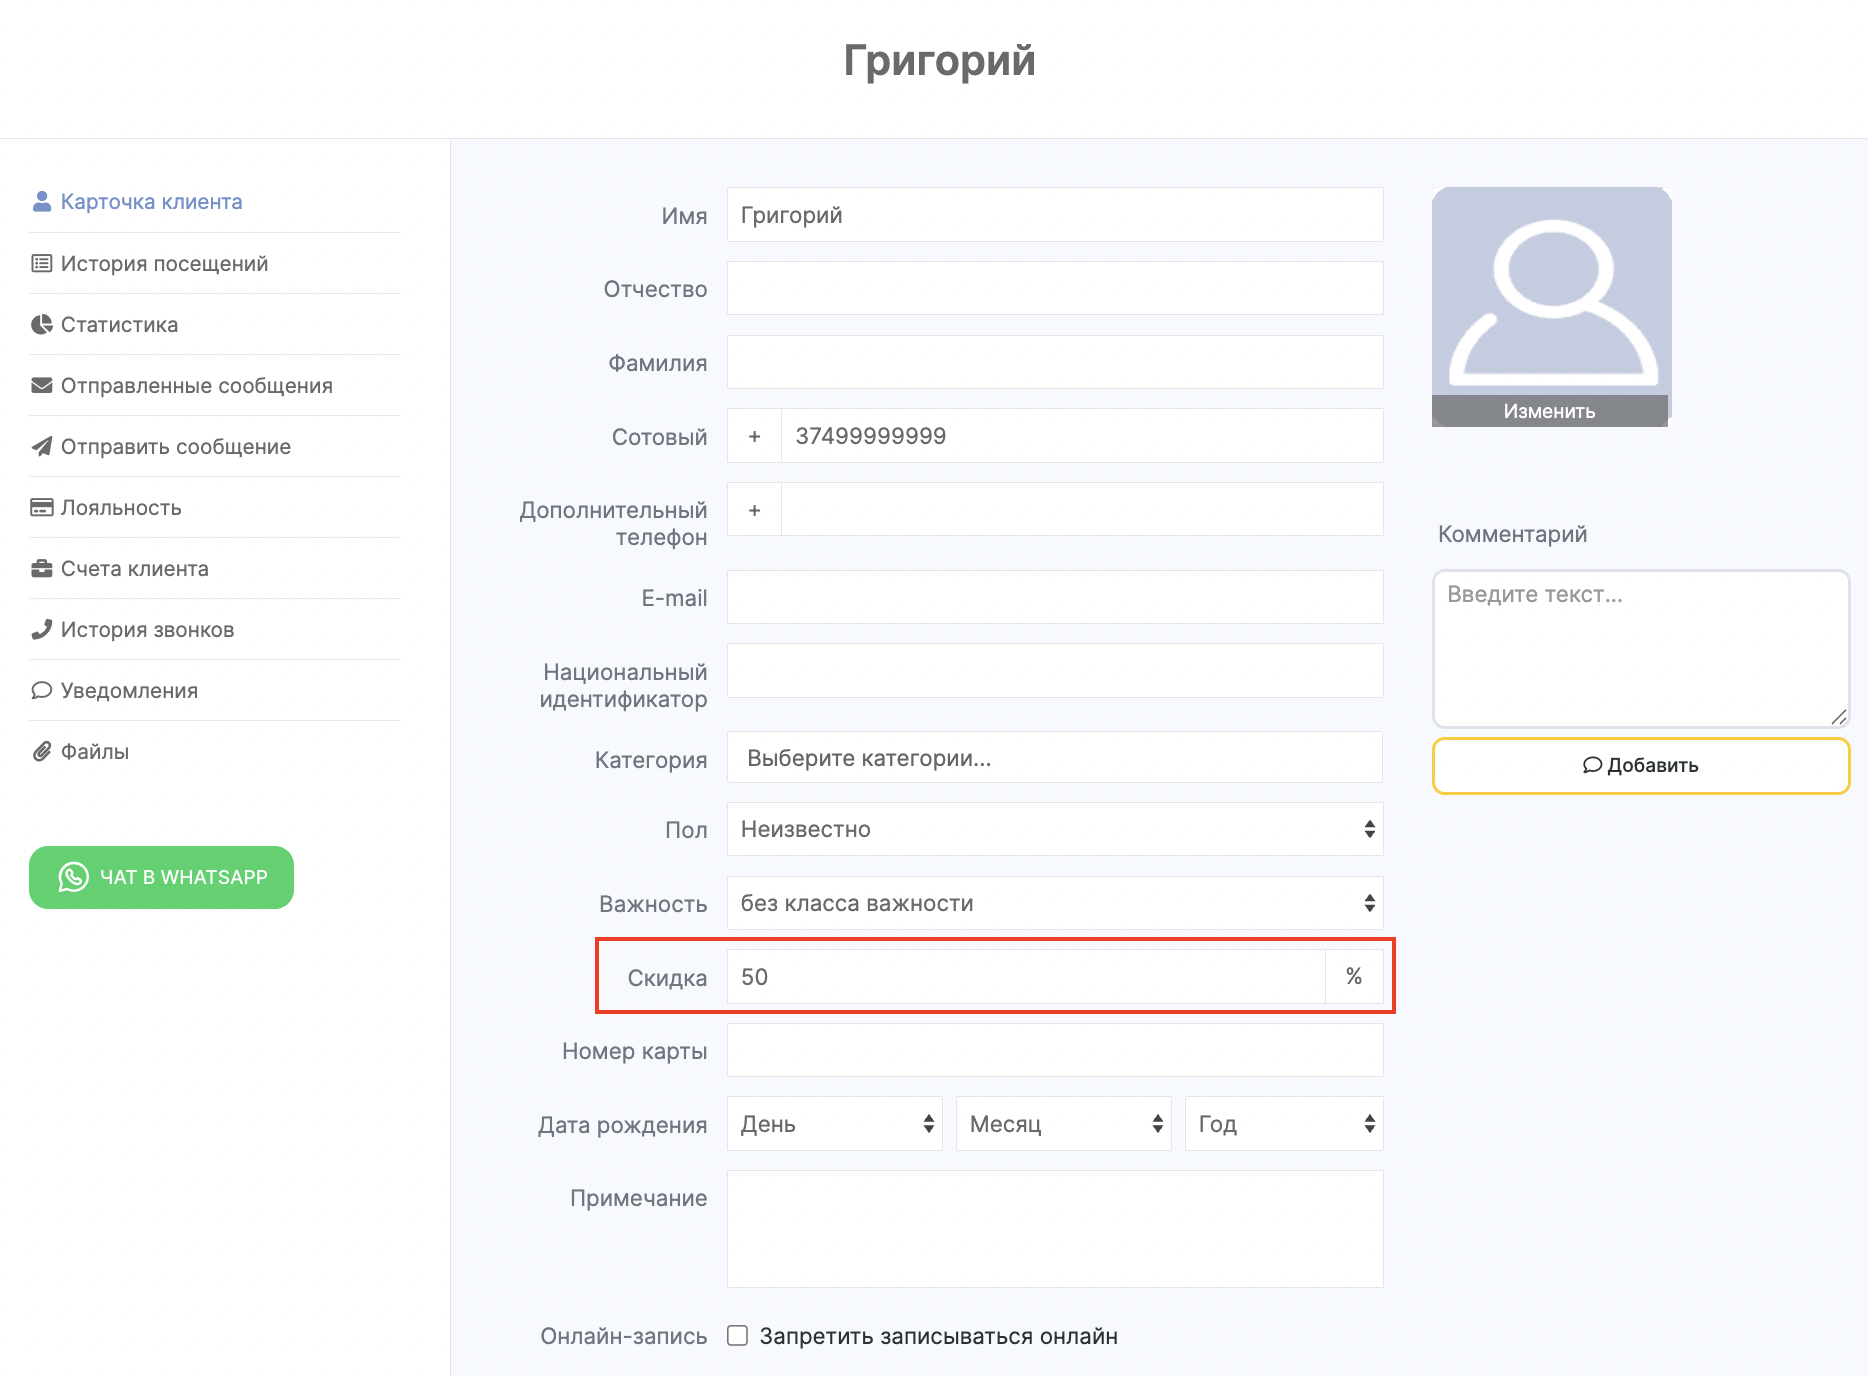
Task: Click the page title Григорий
Action: click(939, 61)
